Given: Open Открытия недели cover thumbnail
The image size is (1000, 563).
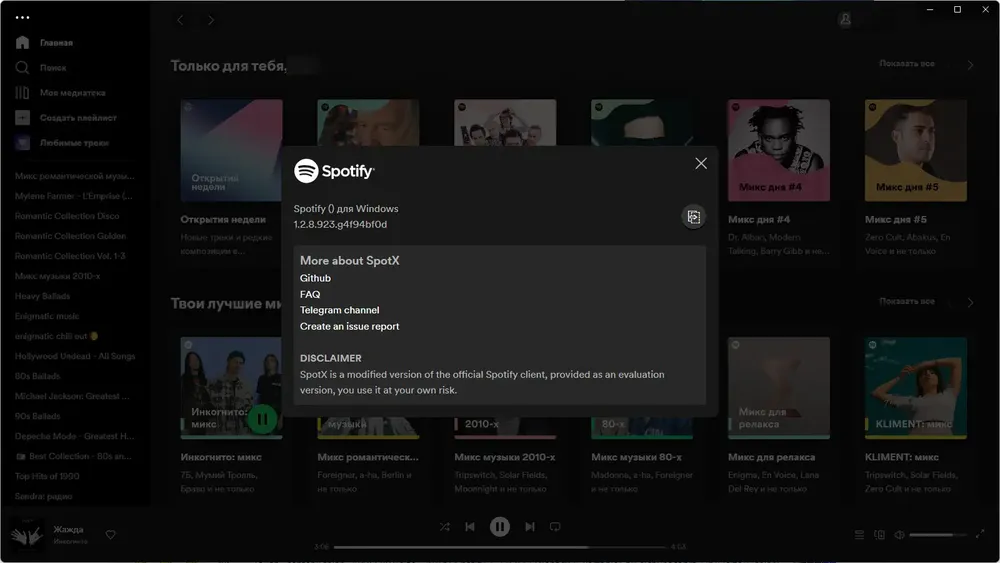Looking at the screenshot, I should [x=231, y=150].
